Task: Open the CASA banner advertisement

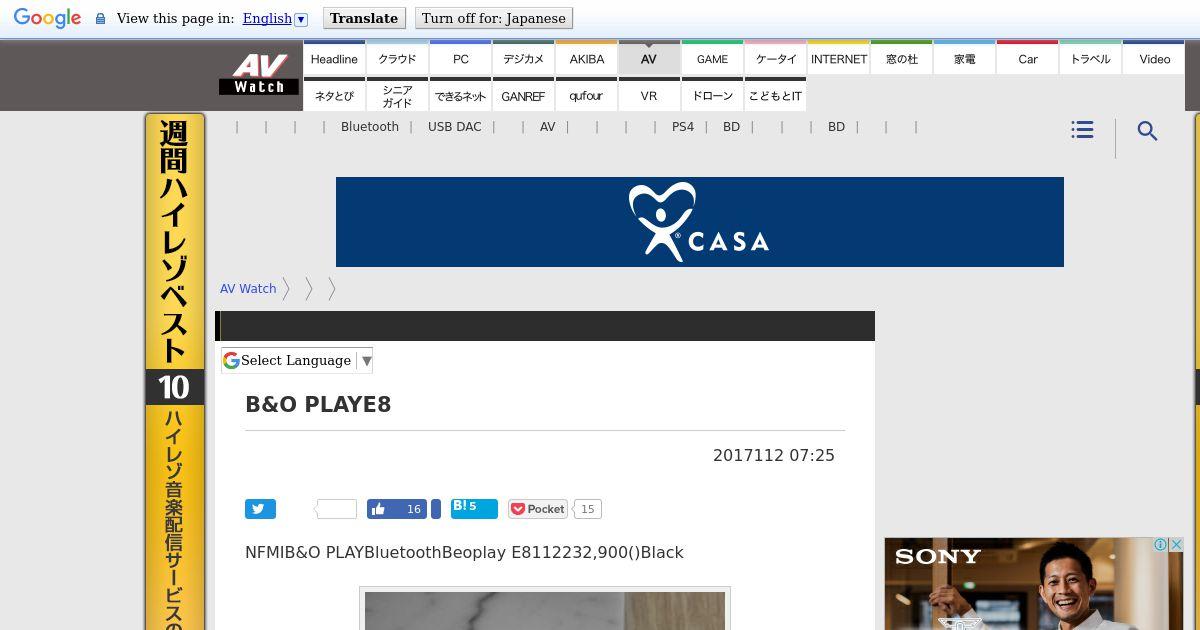Action: click(x=700, y=222)
